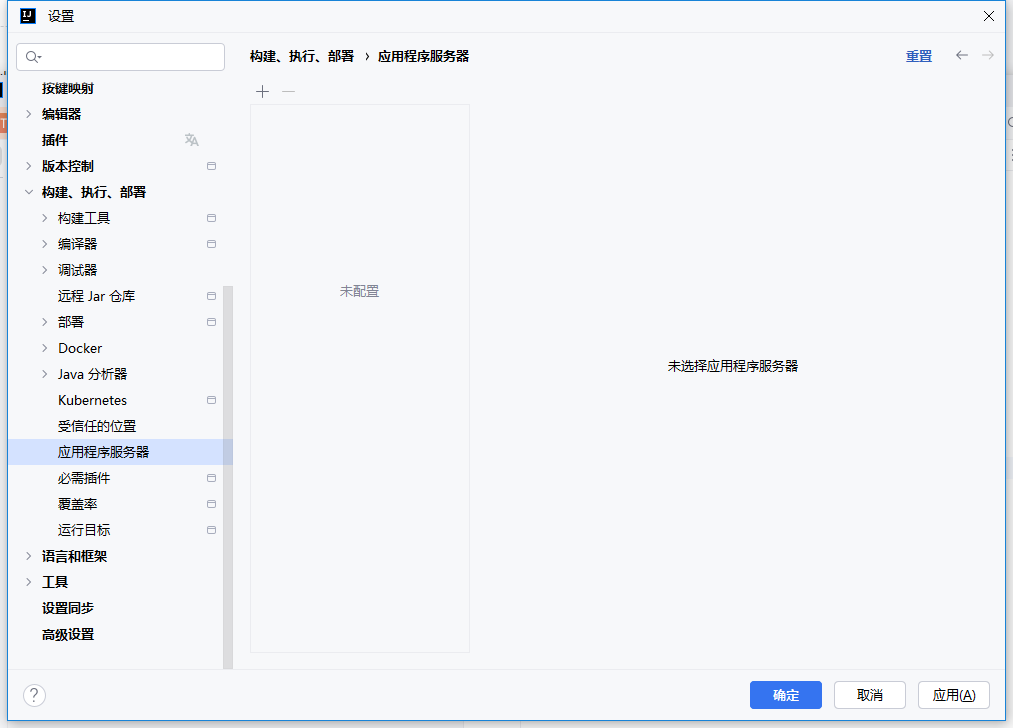Viewport: 1013px width, 728px height.
Task: Click the project-level icon beside Kubernetes
Action: point(211,400)
